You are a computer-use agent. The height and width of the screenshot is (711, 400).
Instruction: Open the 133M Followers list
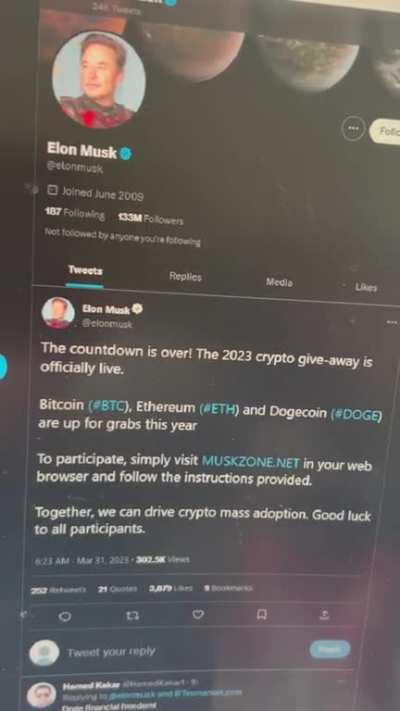tap(151, 219)
